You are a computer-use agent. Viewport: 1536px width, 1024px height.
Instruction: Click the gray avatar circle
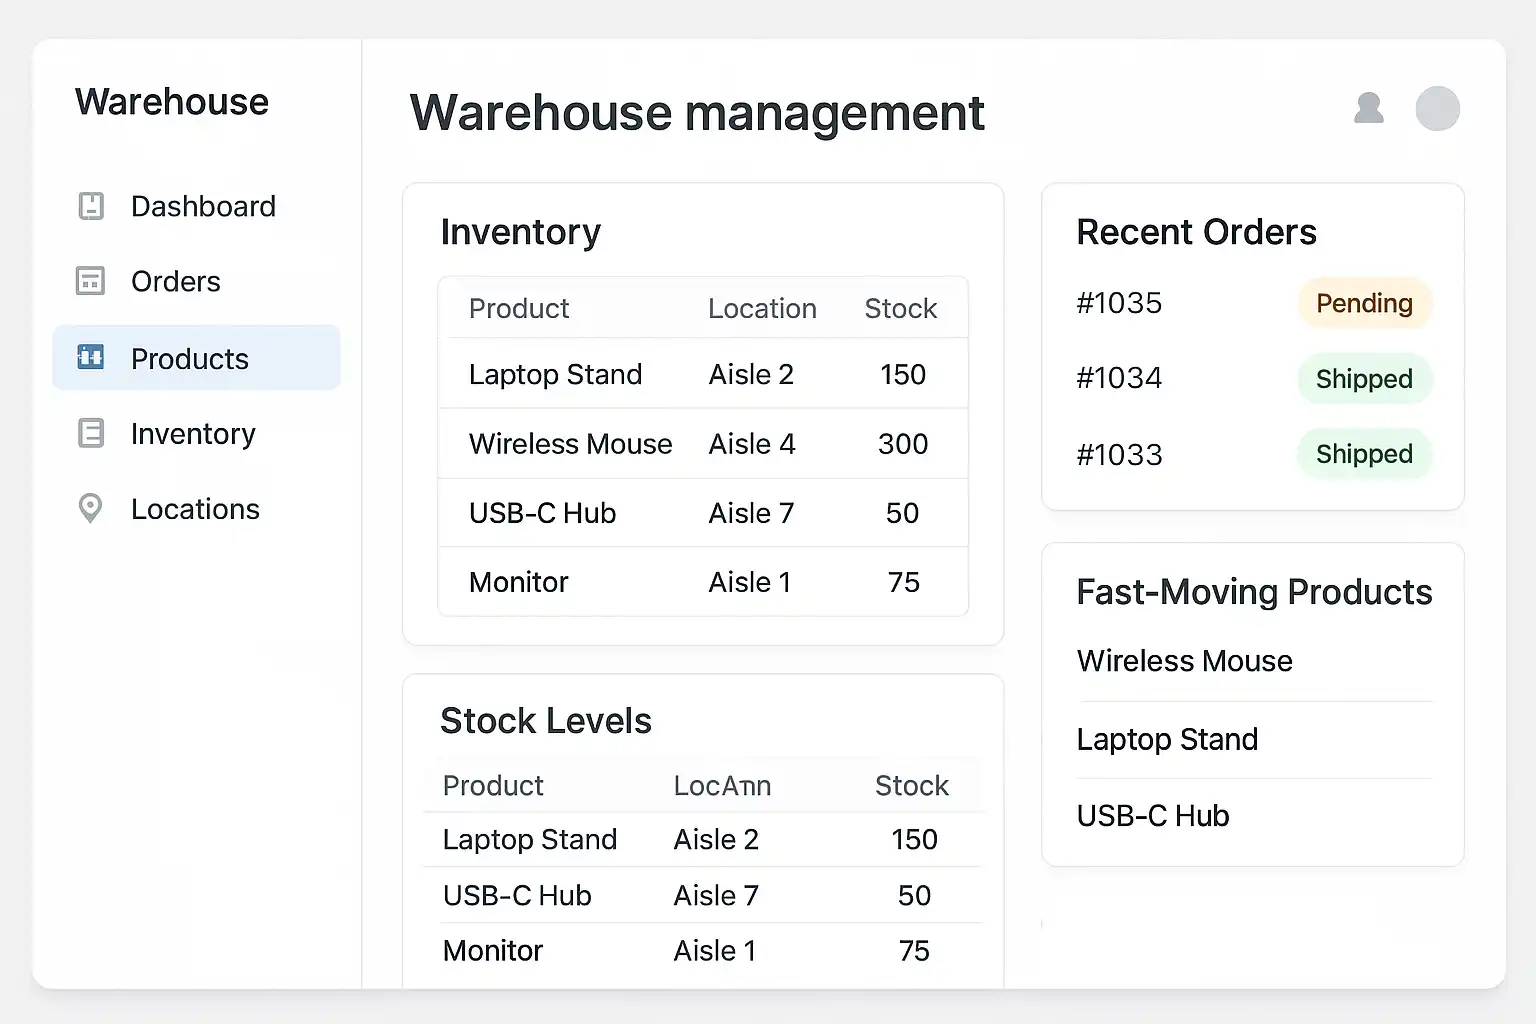(1437, 108)
